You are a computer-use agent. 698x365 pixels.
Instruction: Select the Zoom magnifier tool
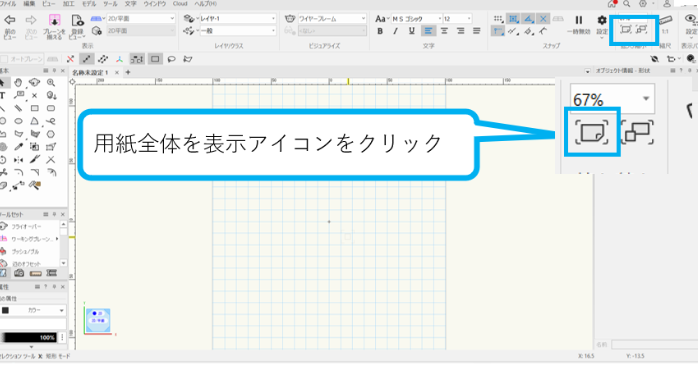51,82
